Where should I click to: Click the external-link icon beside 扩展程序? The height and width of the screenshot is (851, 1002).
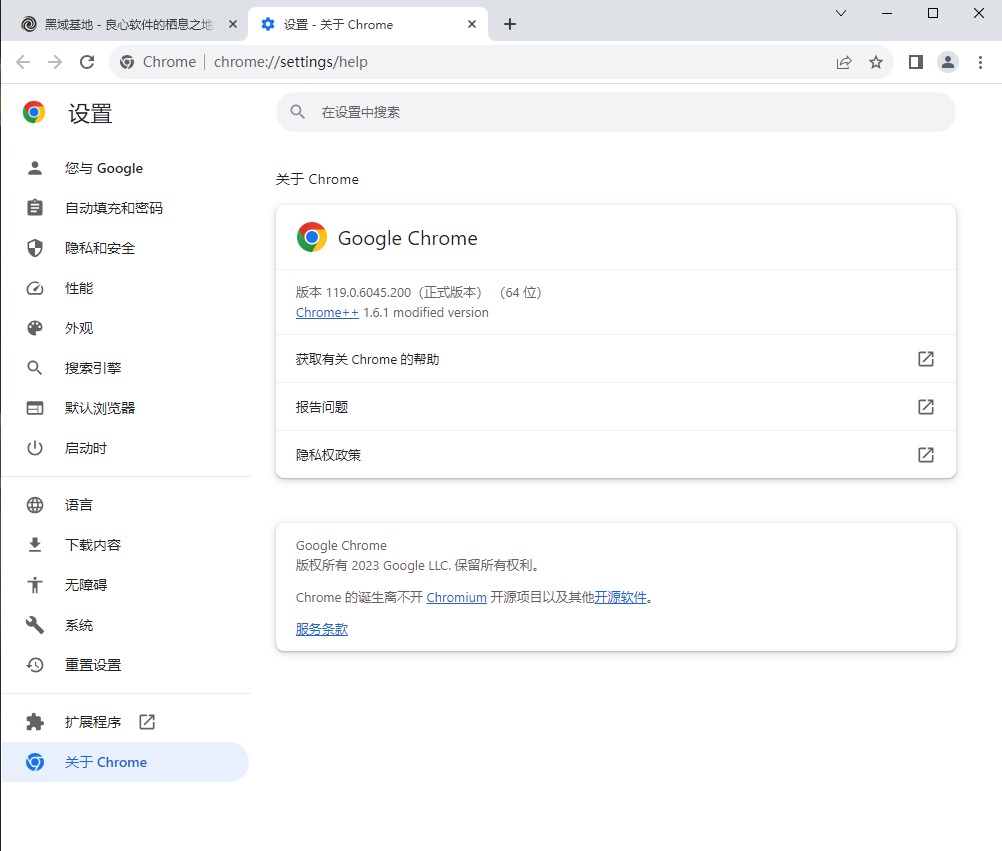pyautogui.click(x=147, y=722)
